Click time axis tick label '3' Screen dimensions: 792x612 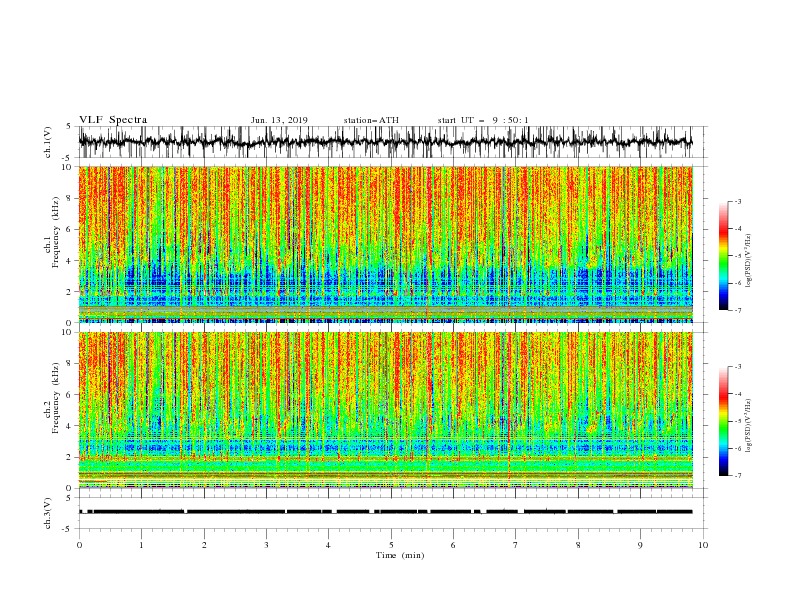(x=266, y=545)
